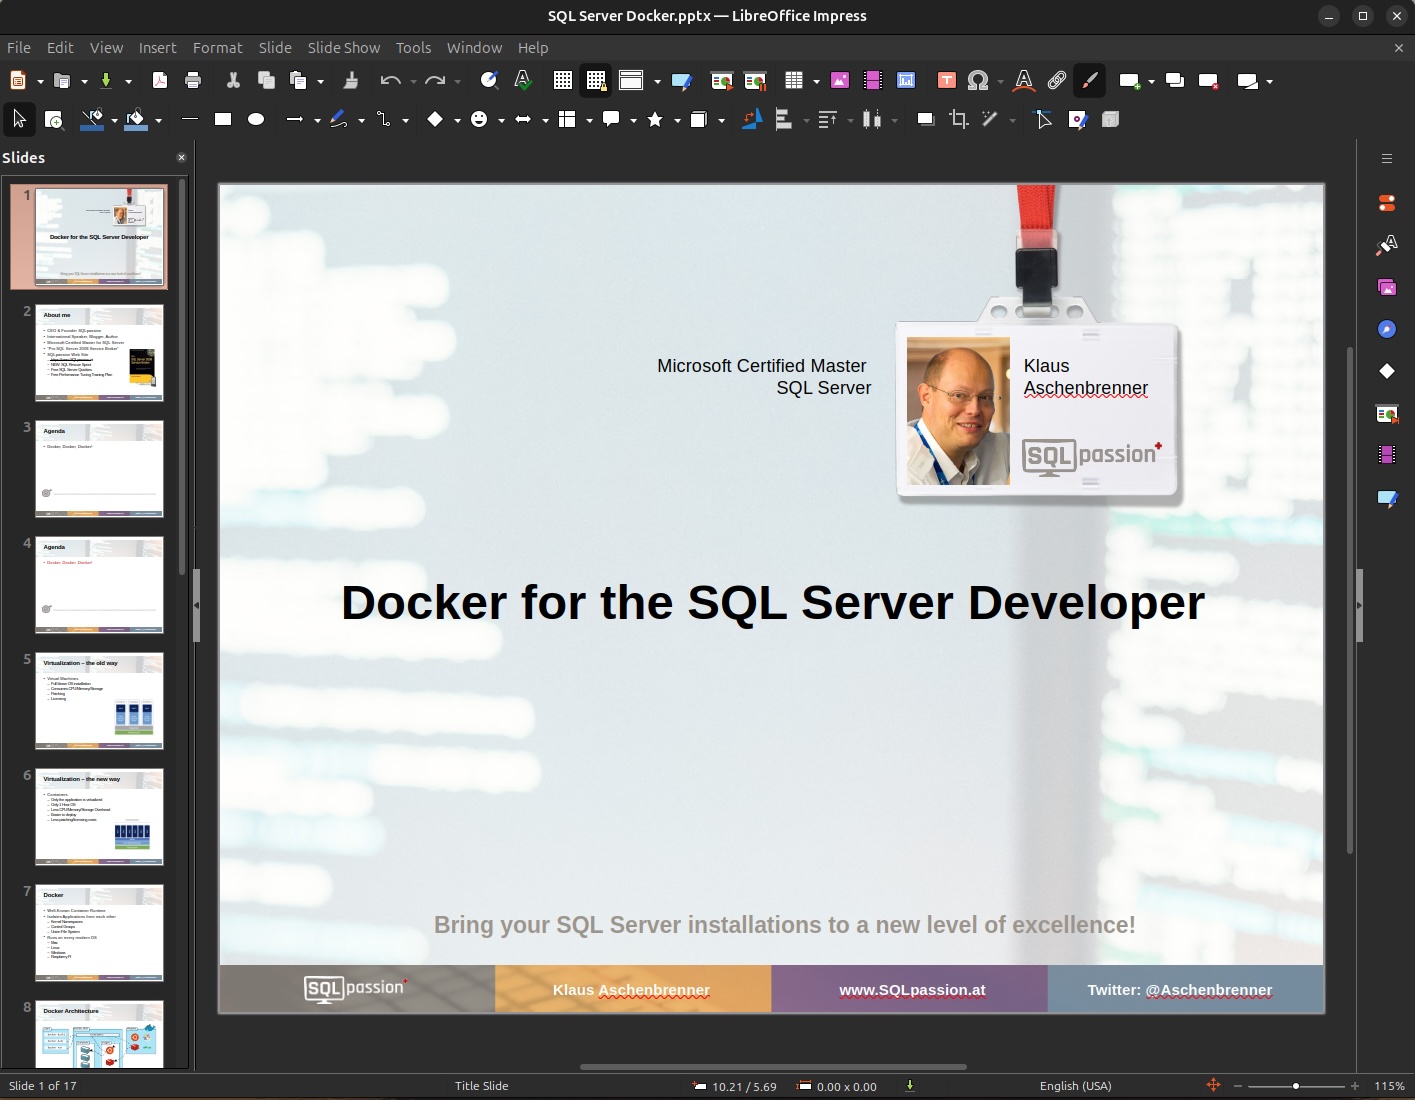Expand the Display Views dropdown arrow
The height and width of the screenshot is (1100, 1415).
pos(657,81)
